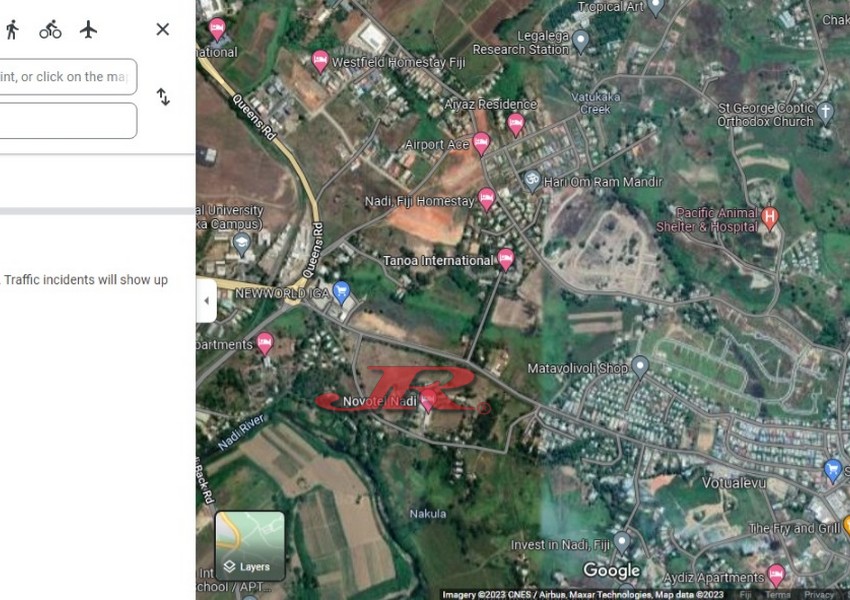Click Pacific Animal Shelter & Hospital marker

coord(769,218)
